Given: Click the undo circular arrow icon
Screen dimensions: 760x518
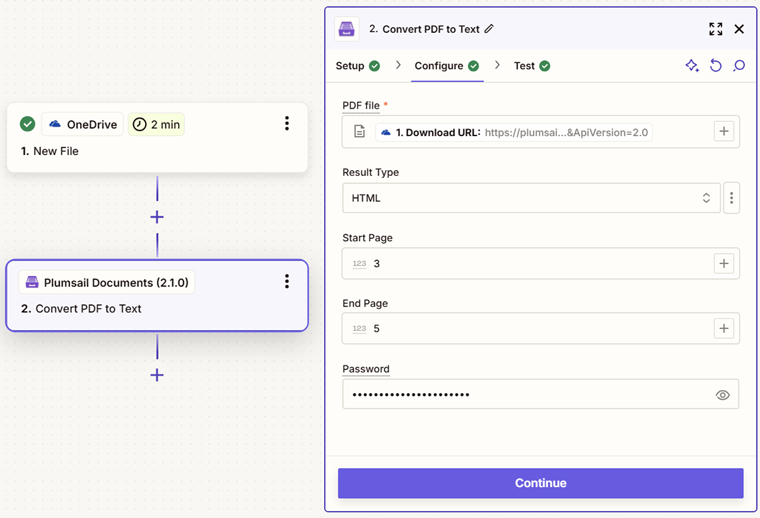Looking at the screenshot, I should click(715, 65).
